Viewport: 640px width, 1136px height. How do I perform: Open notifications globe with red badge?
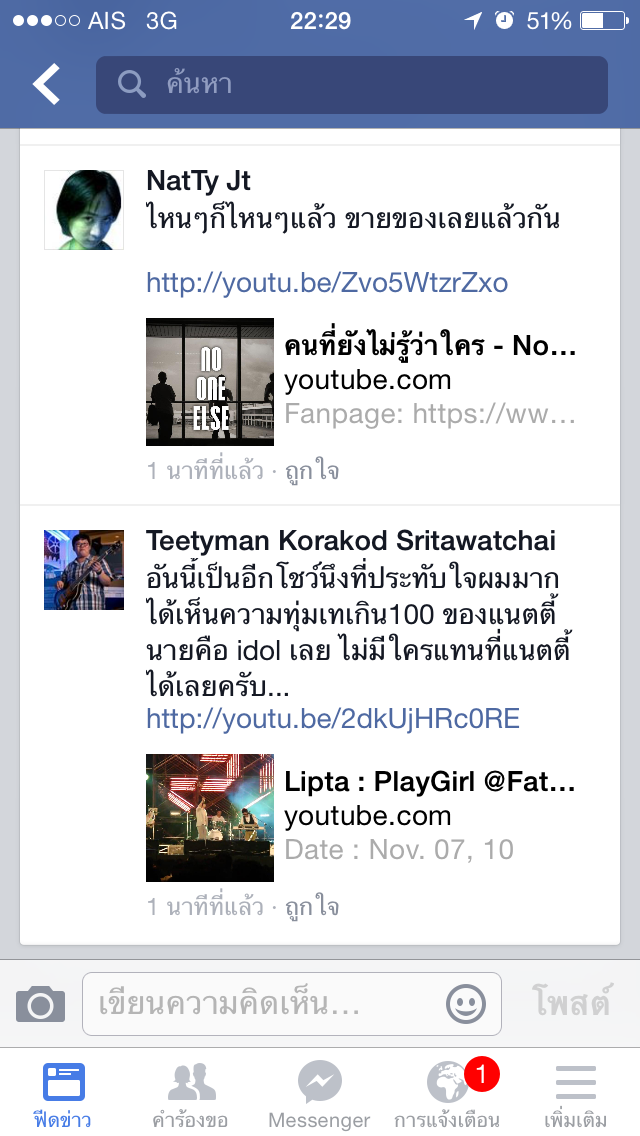click(447, 1096)
